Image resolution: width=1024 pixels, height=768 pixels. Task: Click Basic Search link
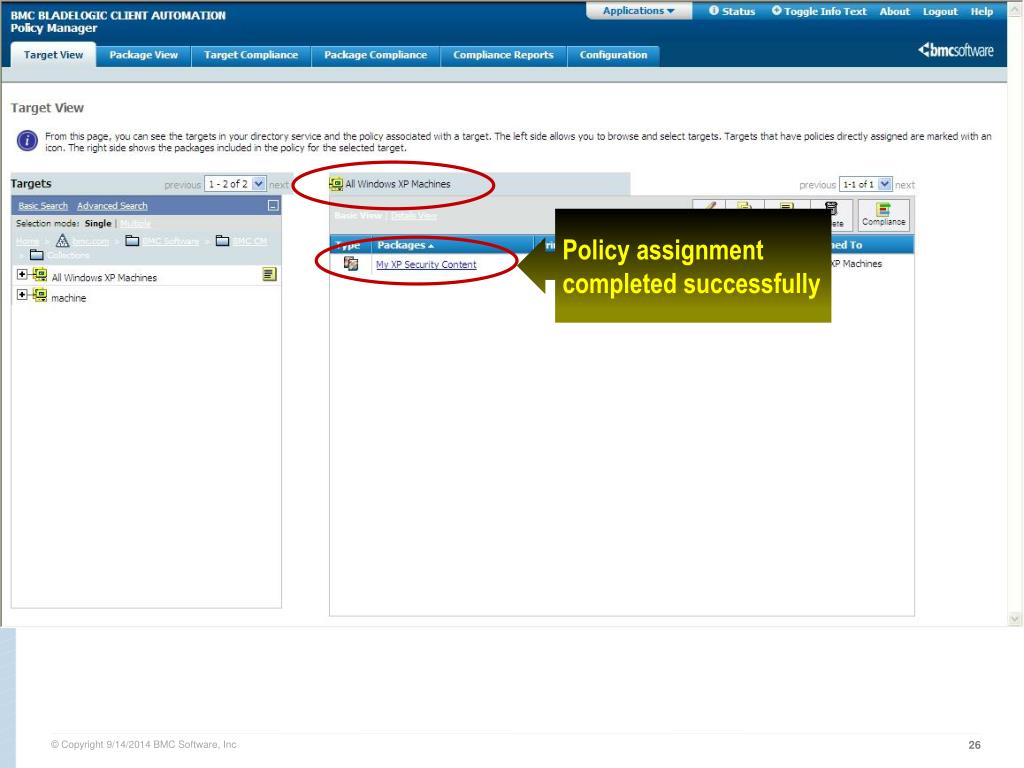[x=43, y=206]
